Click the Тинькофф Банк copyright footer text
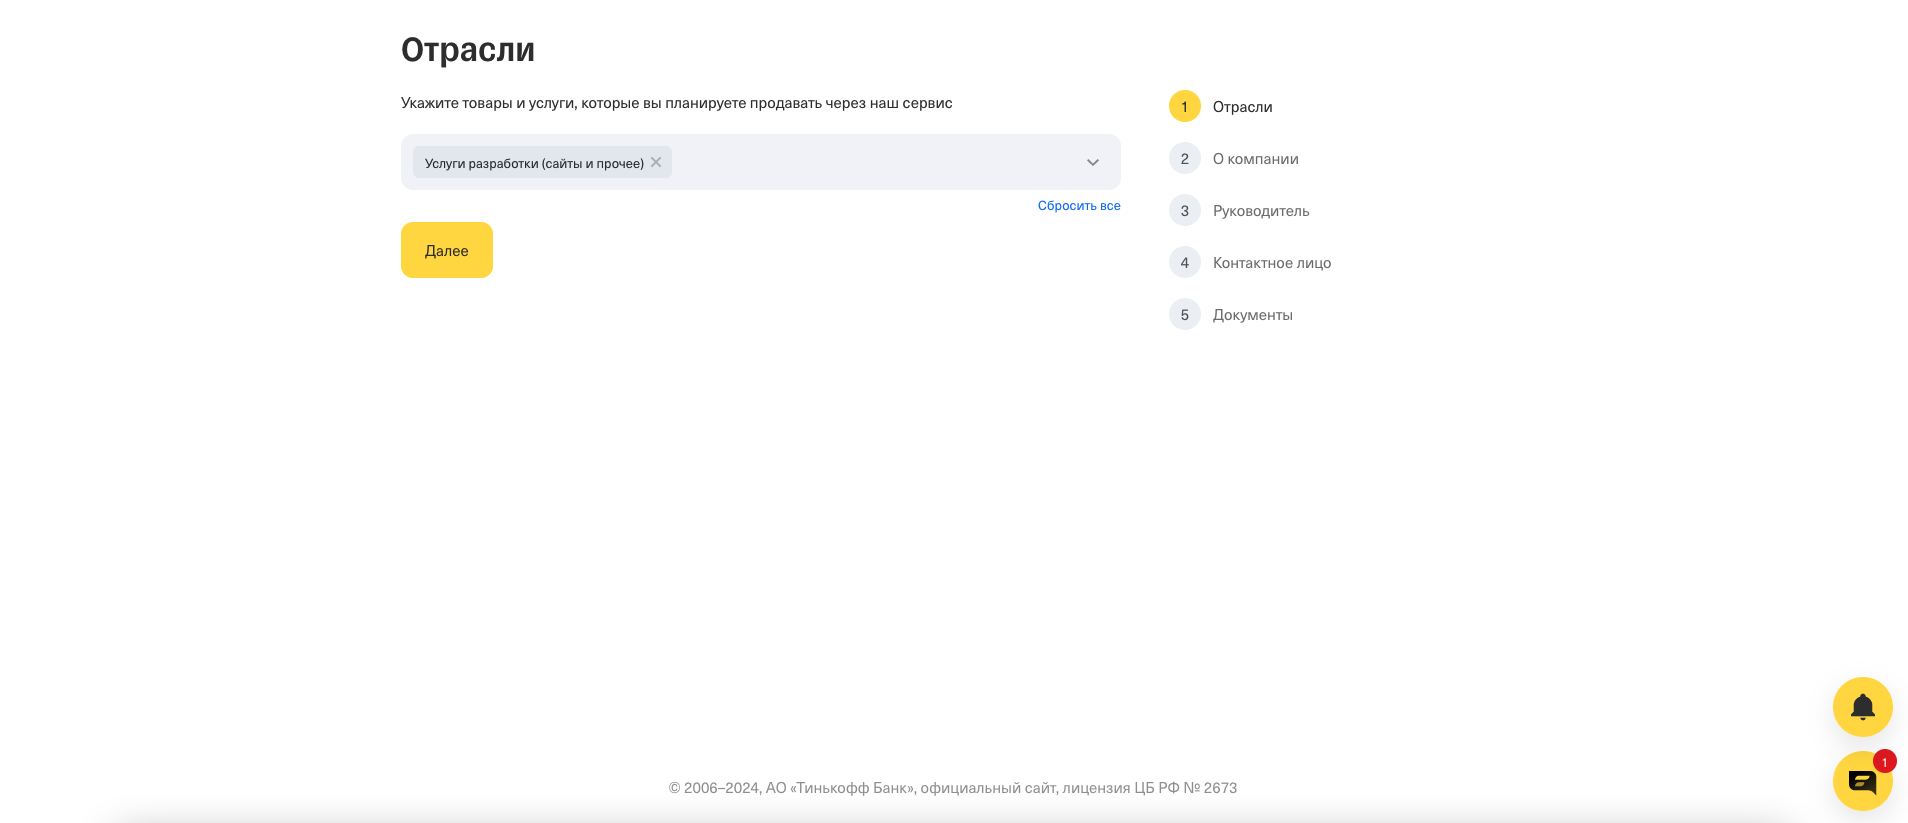1908x823 pixels. point(953,788)
